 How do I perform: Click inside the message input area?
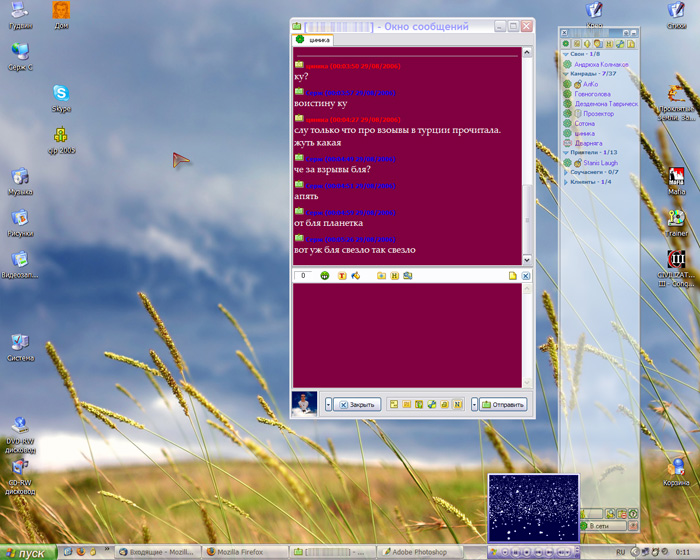click(x=407, y=335)
